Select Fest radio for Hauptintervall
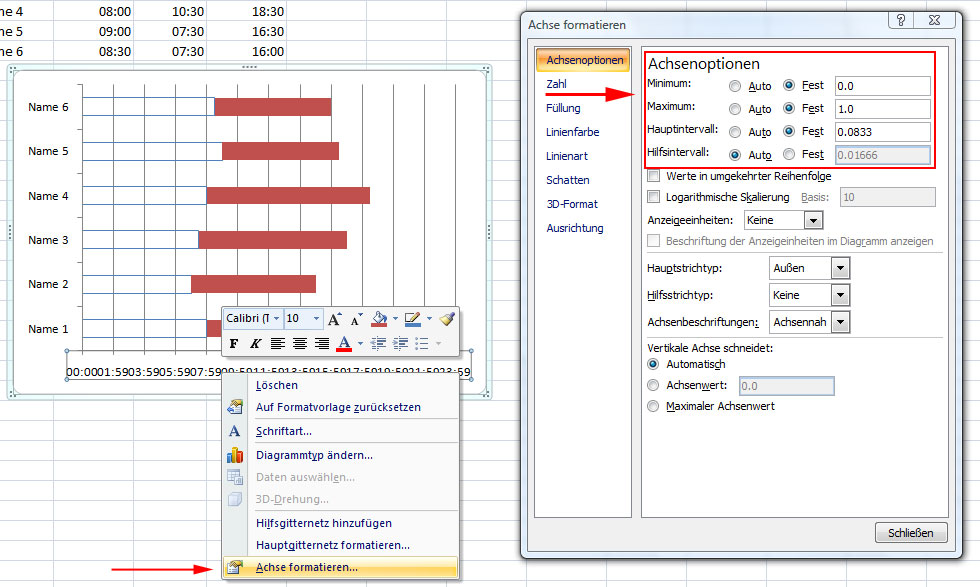The image size is (980, 587). click(789, 131)
